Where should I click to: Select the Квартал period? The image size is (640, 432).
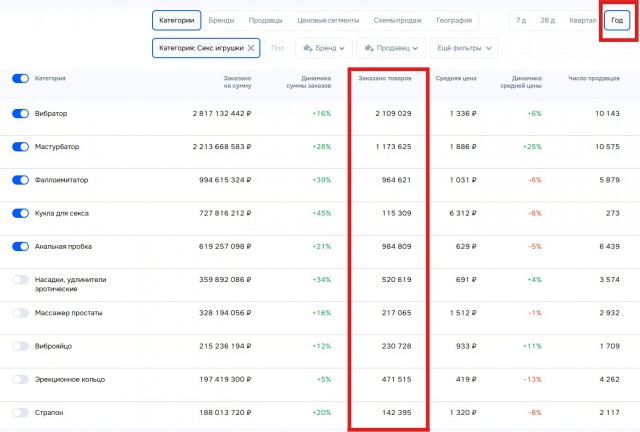coord(582,20)
